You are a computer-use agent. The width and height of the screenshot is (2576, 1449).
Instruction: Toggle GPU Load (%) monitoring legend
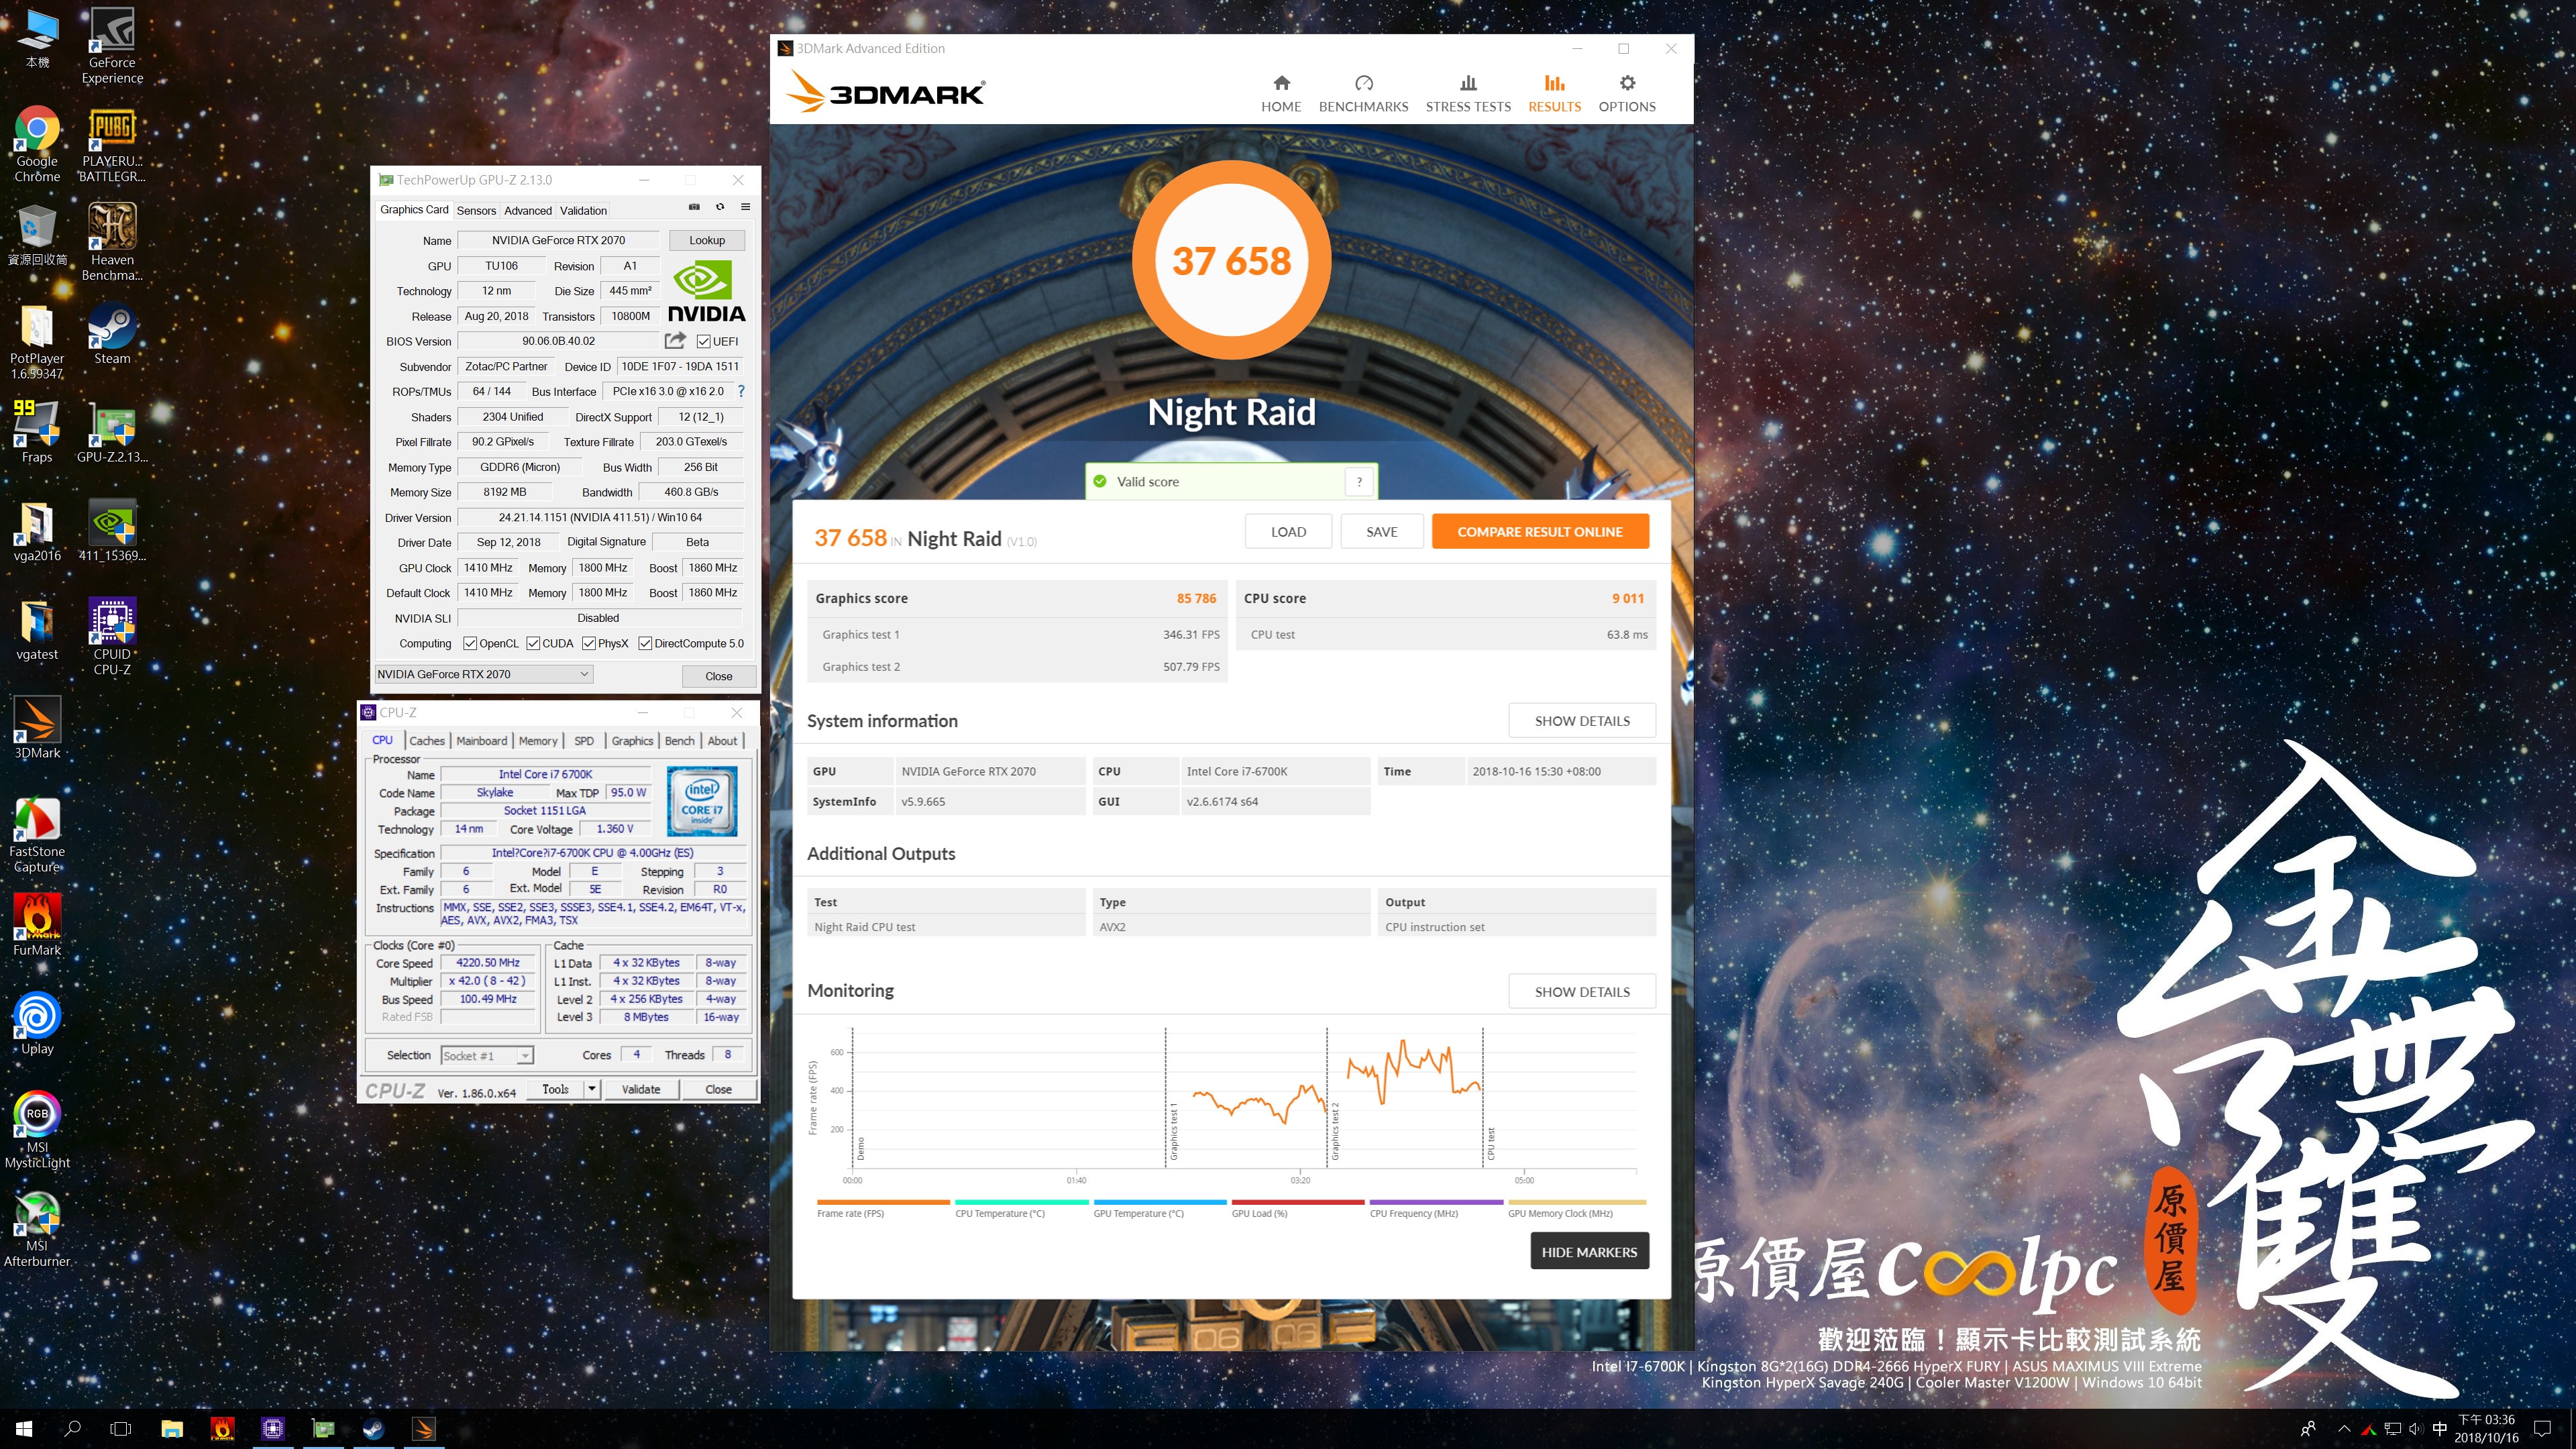coord(1297,1208)
